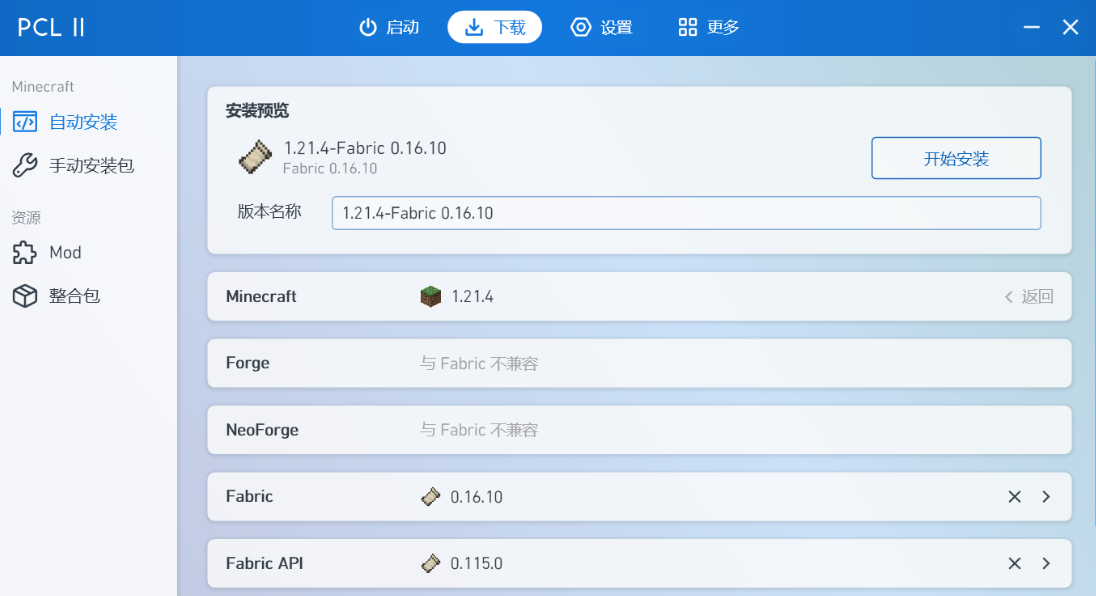Viewport: 1096px width, 596px height.
Task: Open the 更多 tab
Action: click(709, 27)
